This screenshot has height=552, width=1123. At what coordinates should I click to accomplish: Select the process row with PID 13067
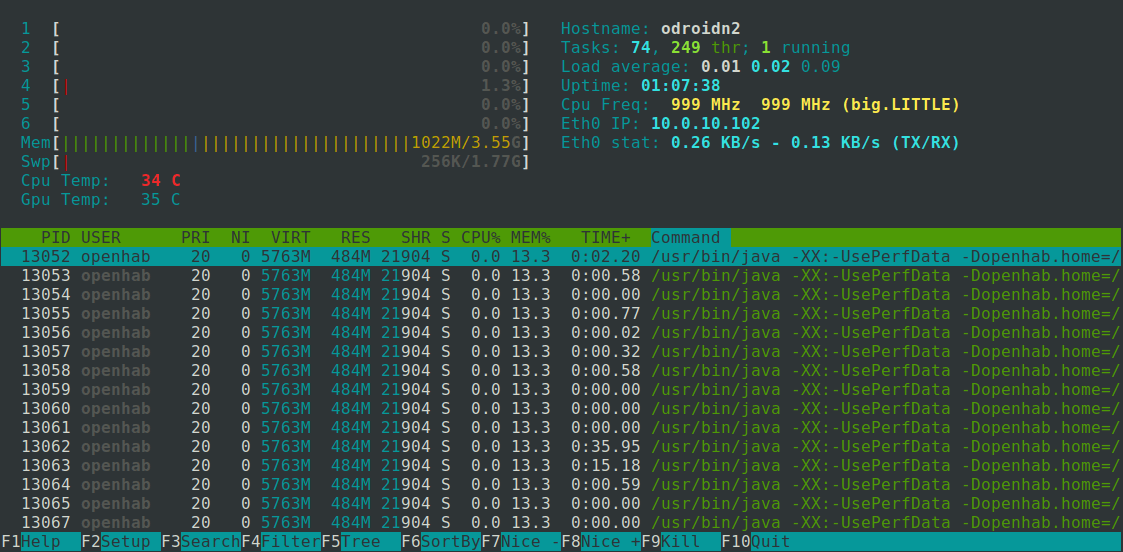click(x=560, y=522)
